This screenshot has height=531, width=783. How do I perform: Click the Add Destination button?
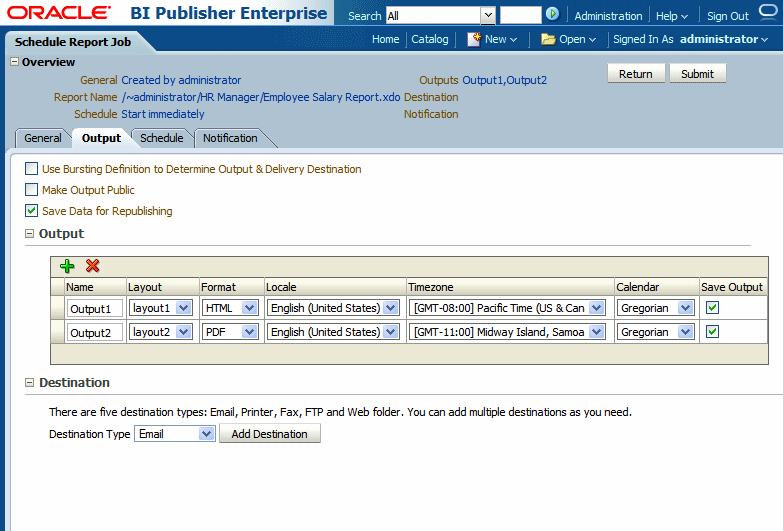pos(270,434)
